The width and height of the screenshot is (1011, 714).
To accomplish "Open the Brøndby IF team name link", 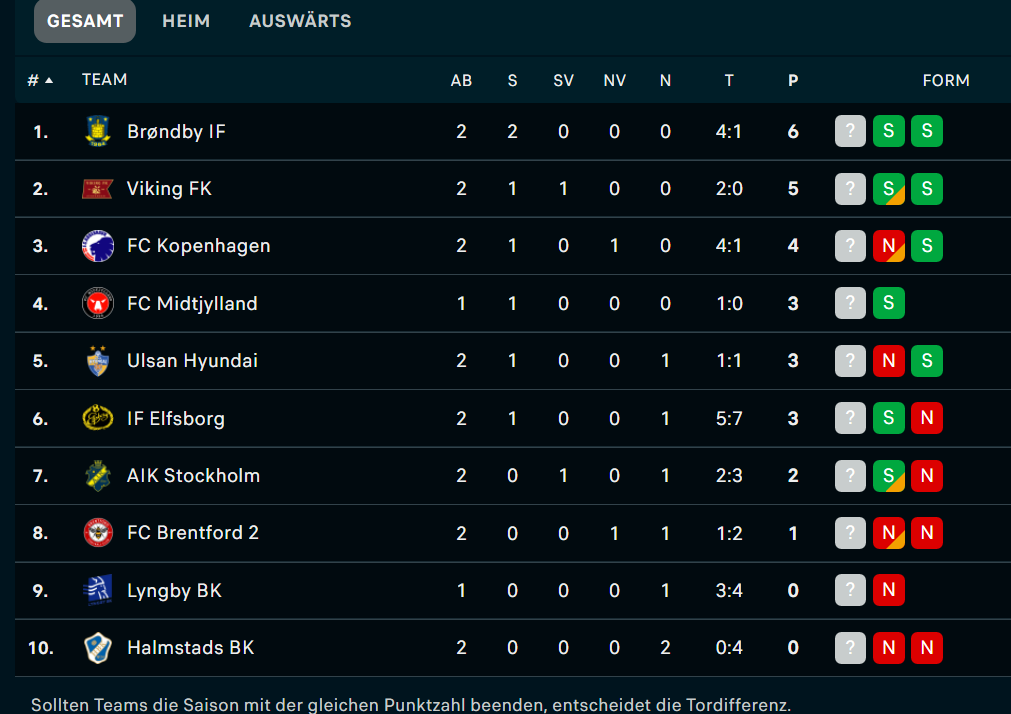I will click(x=176, y=132).
